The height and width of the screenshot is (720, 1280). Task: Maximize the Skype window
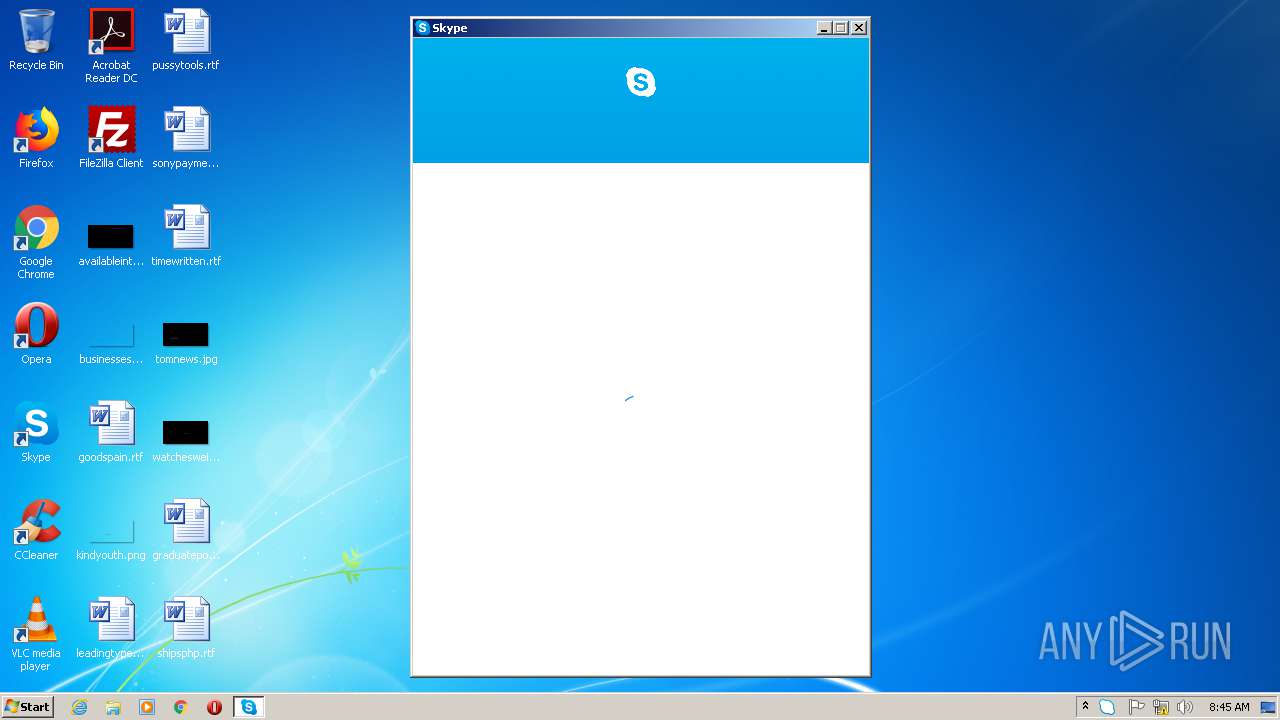click(x=841, y=28)
